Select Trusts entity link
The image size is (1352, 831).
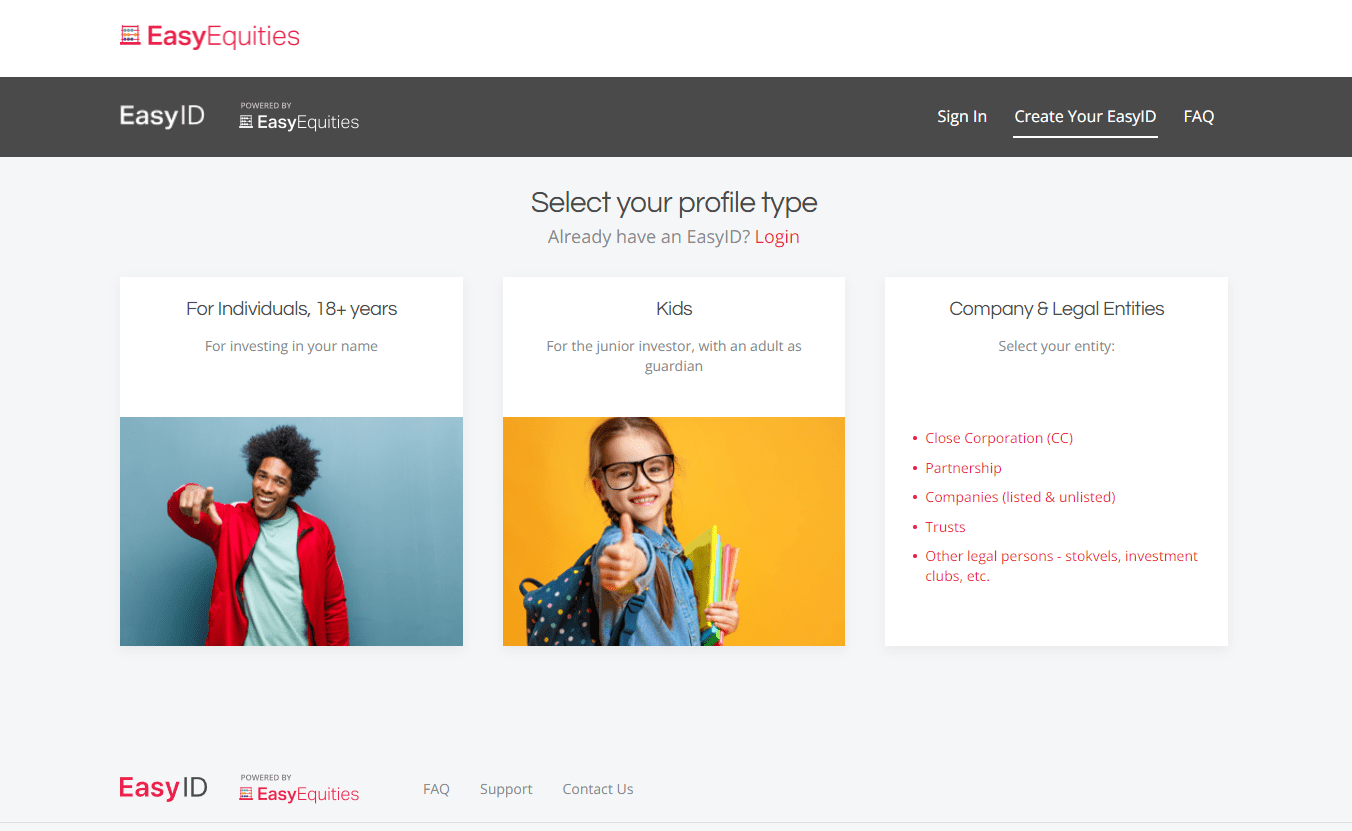[945, 527]
